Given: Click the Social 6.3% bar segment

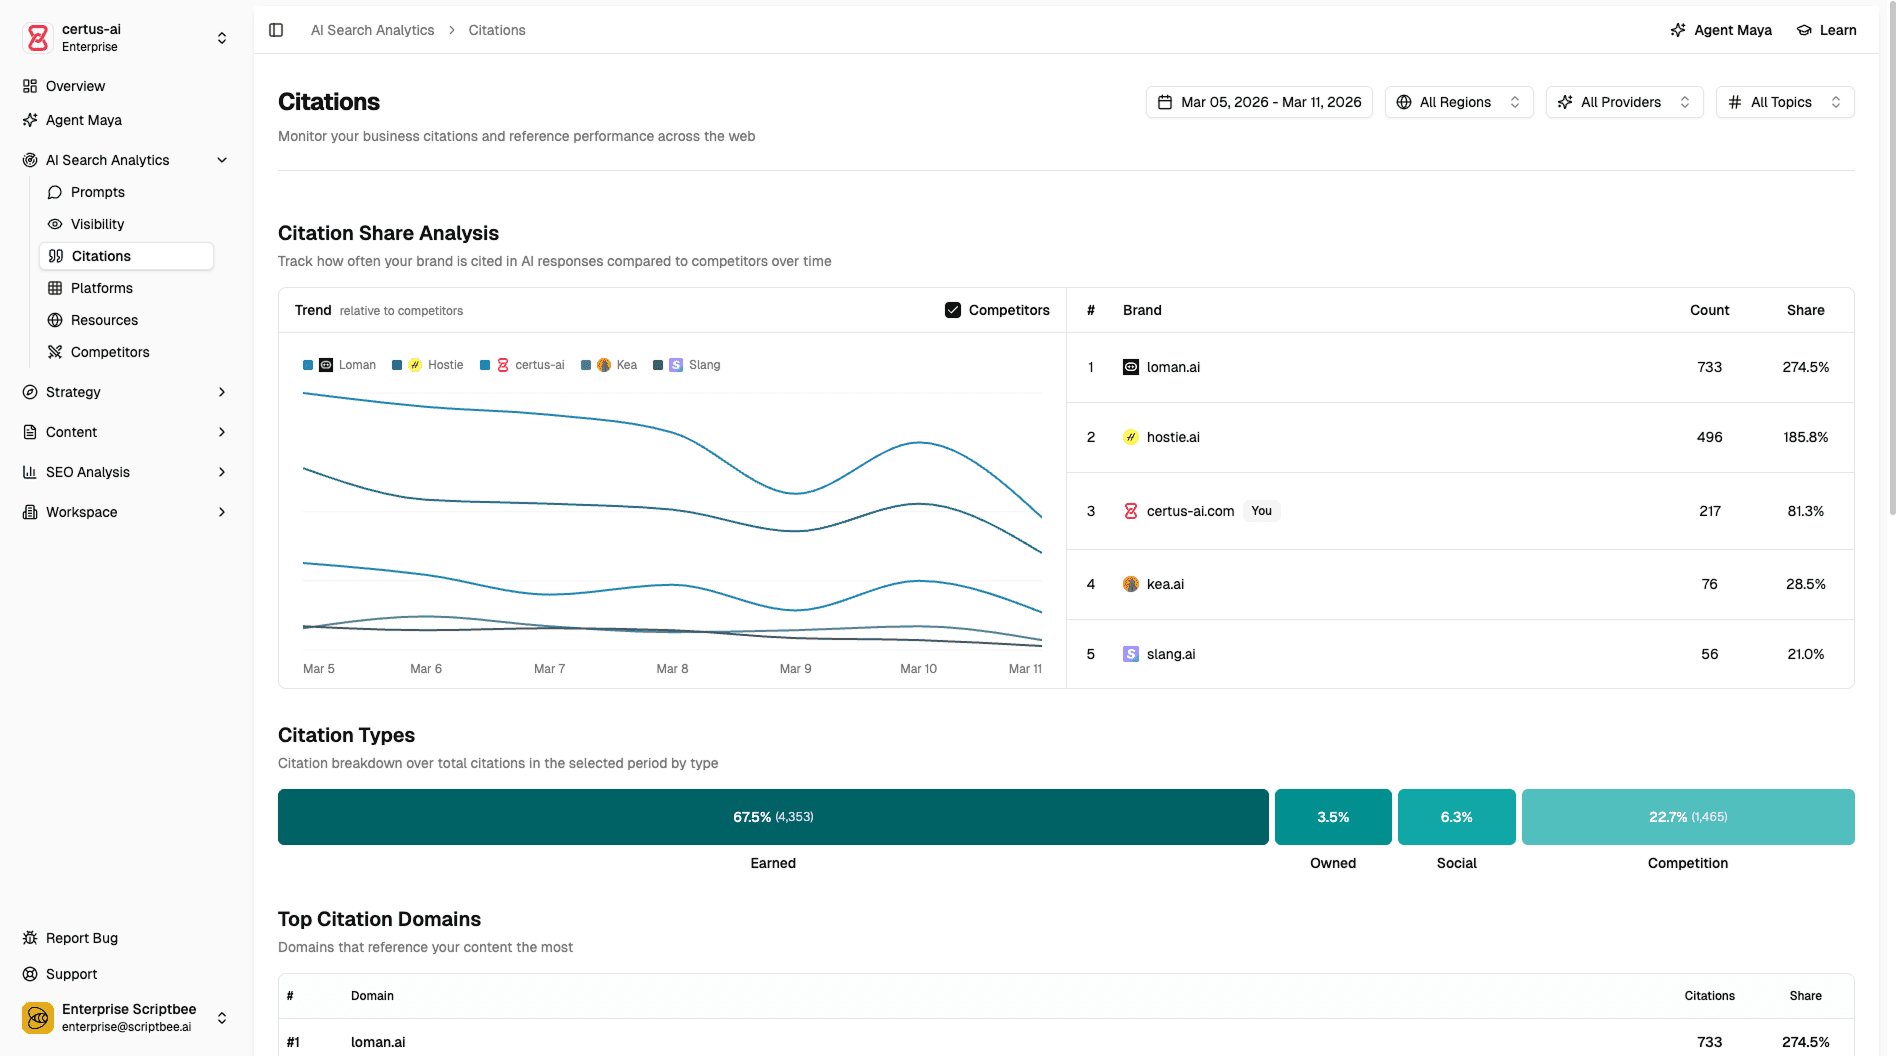Looking at the screenshot, I should click(x=1457, y=817).
